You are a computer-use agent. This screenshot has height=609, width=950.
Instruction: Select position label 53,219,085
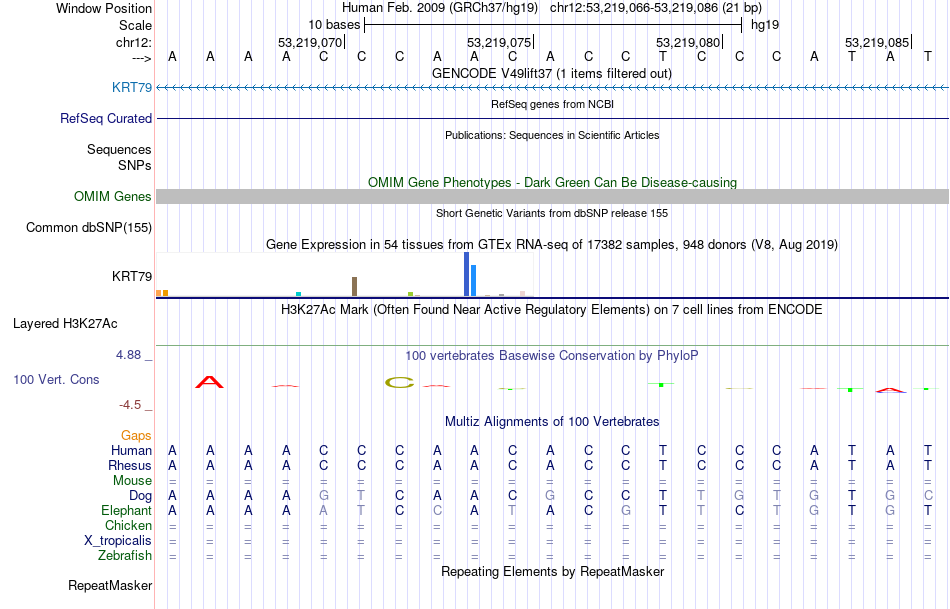(877, 42)
